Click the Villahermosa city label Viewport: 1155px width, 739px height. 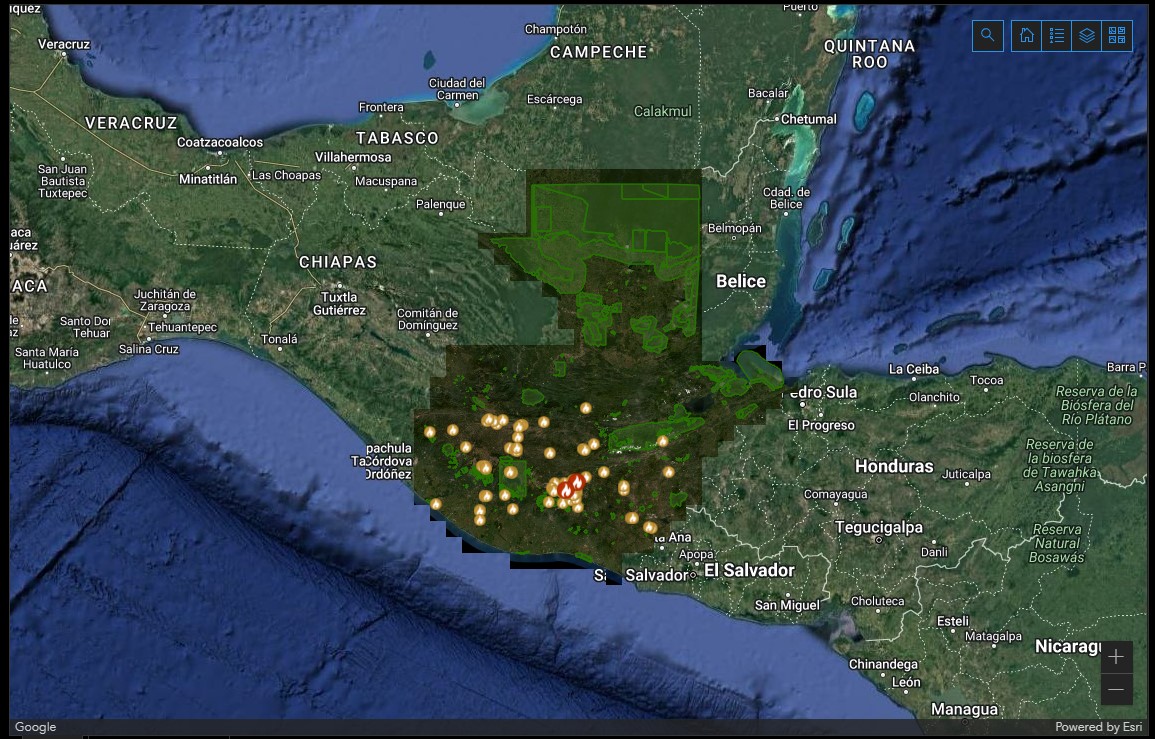tap(353, 158)
